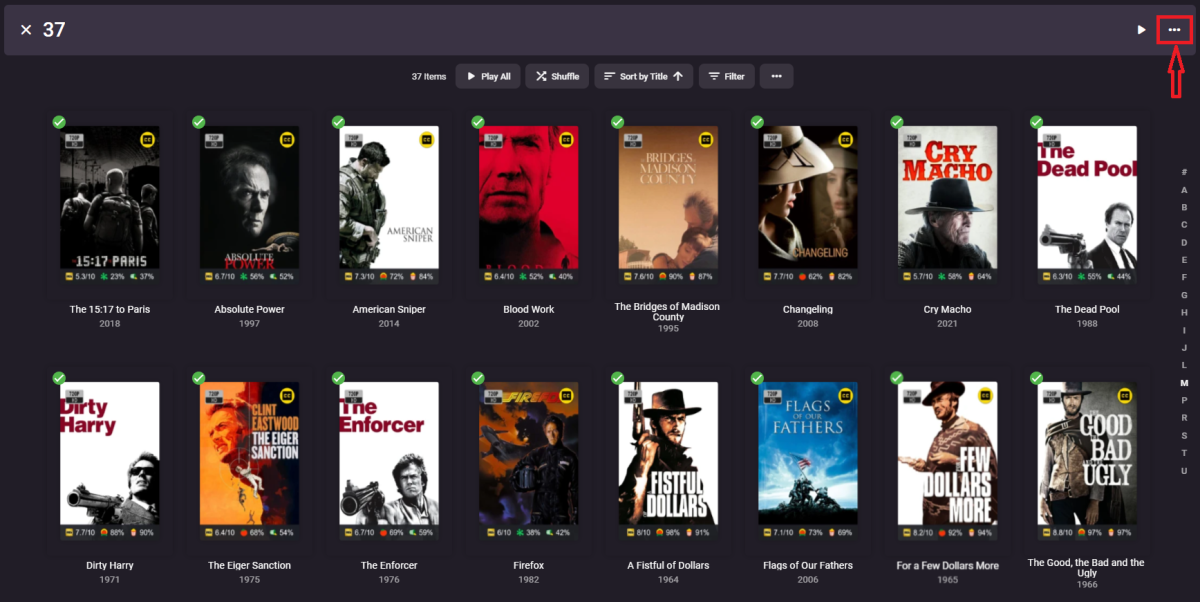Jump to letter U in index
Screen dimensions: 1200x602
[1184, 470]
